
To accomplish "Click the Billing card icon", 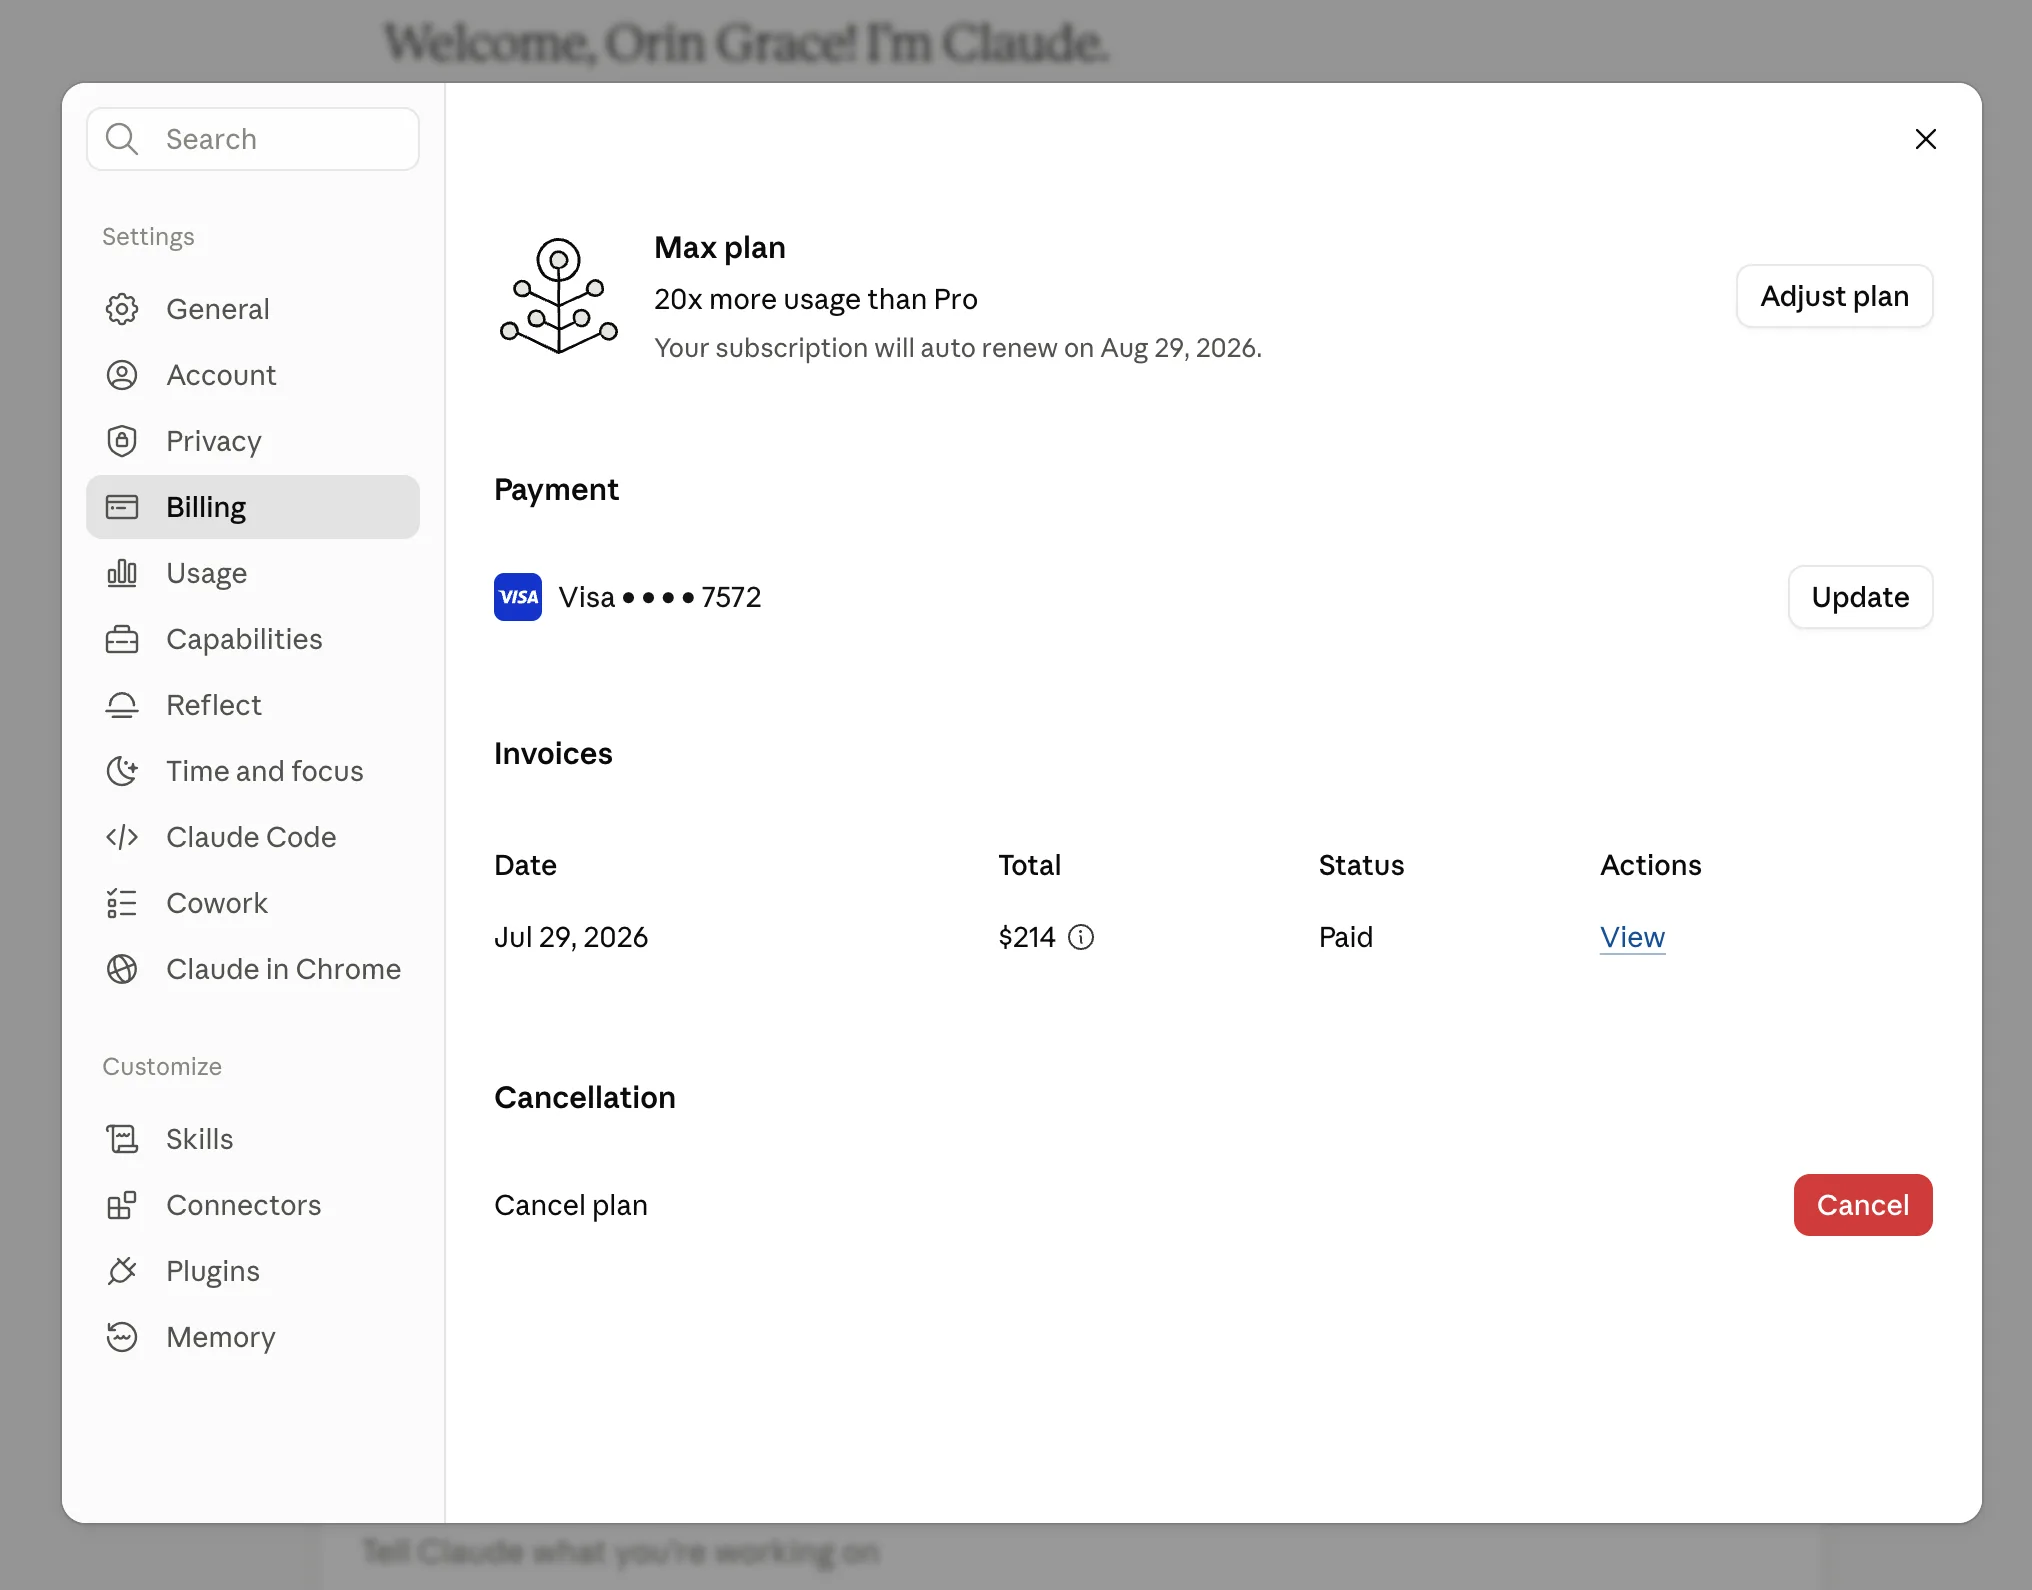I will [x=122, y=507].
